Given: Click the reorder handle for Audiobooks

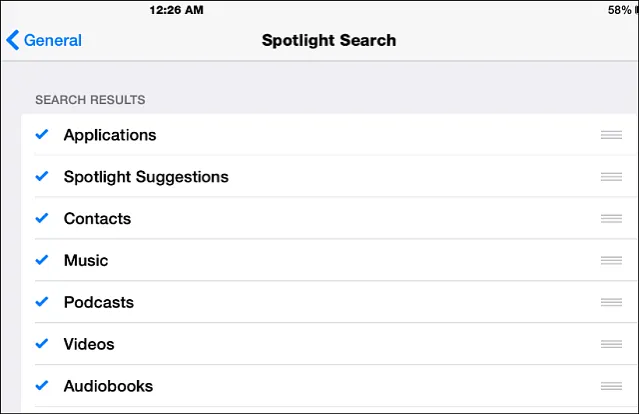Looking at the screenshot, I should (x=611, y=386).
